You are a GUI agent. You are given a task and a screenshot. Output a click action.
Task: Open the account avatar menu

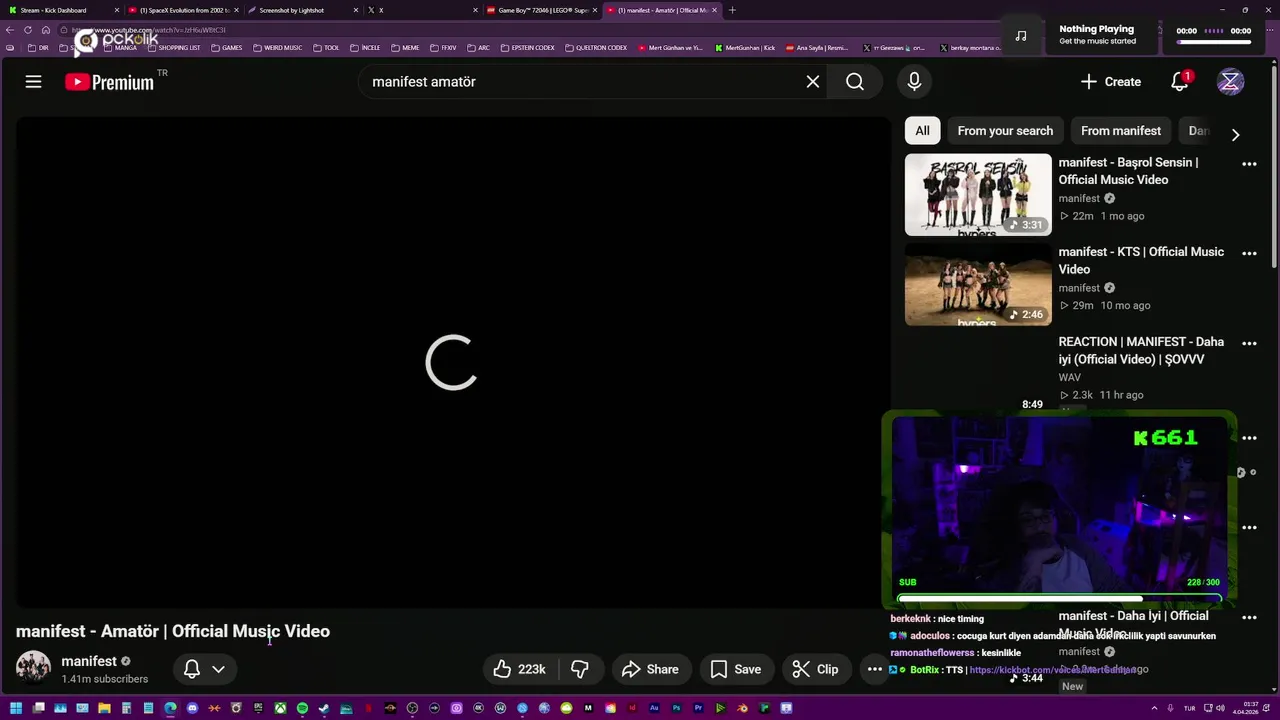tap(1230, 82)
